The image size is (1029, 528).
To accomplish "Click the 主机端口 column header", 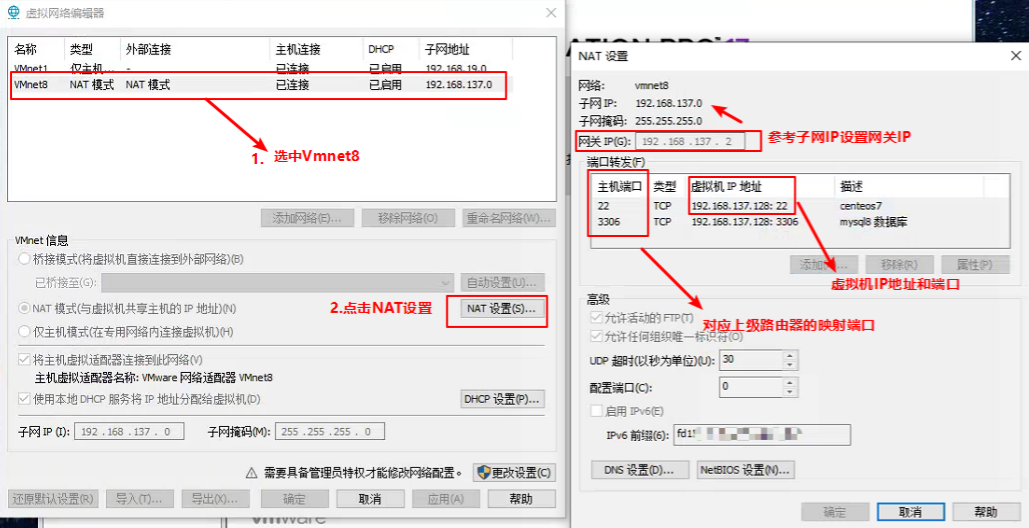I will pos(619,186).
